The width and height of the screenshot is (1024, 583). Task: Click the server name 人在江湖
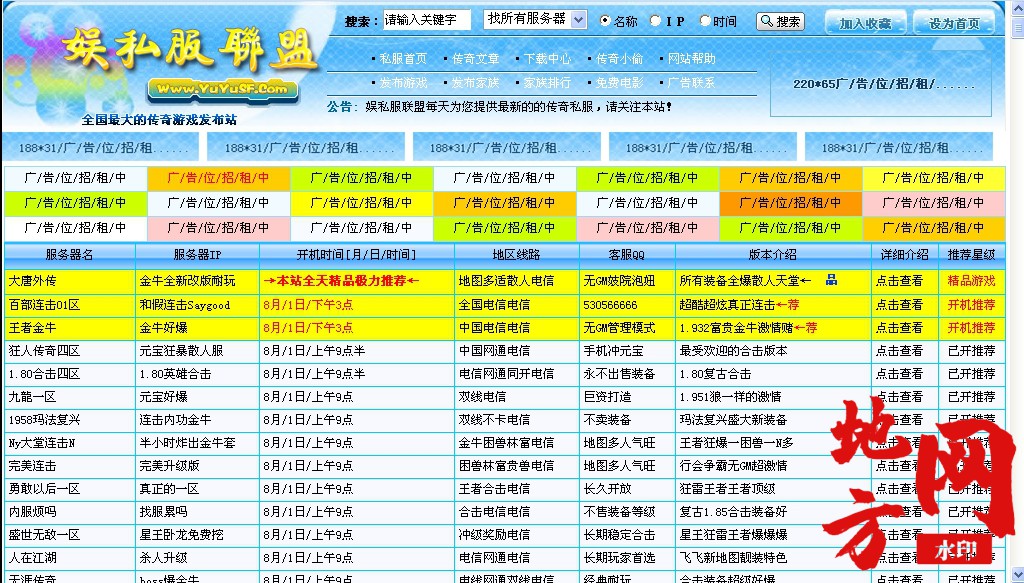[x=33, y=558]
